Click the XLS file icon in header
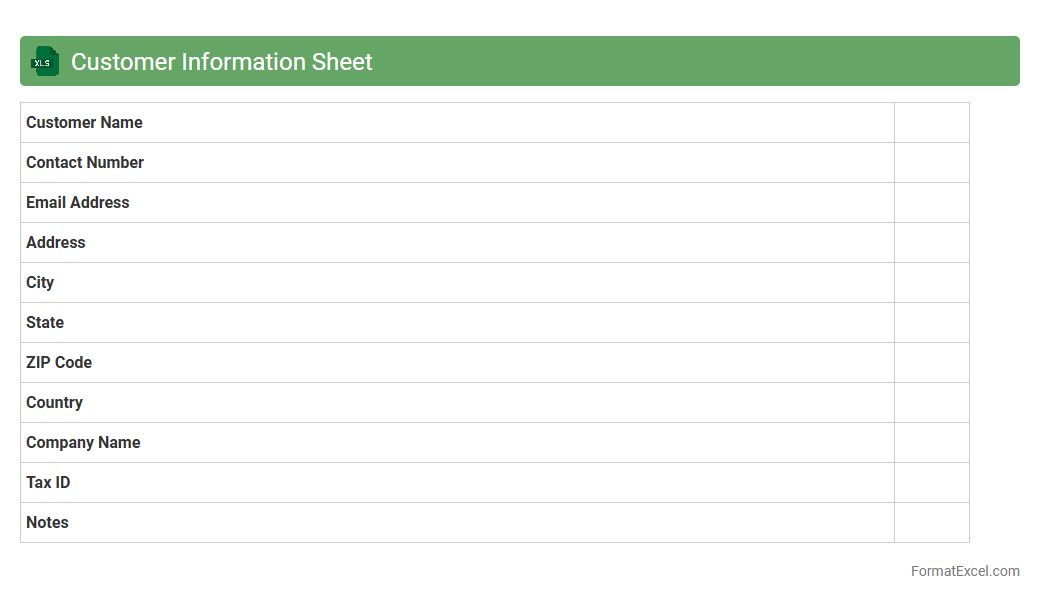1040x600 pixels. (45, 61)
